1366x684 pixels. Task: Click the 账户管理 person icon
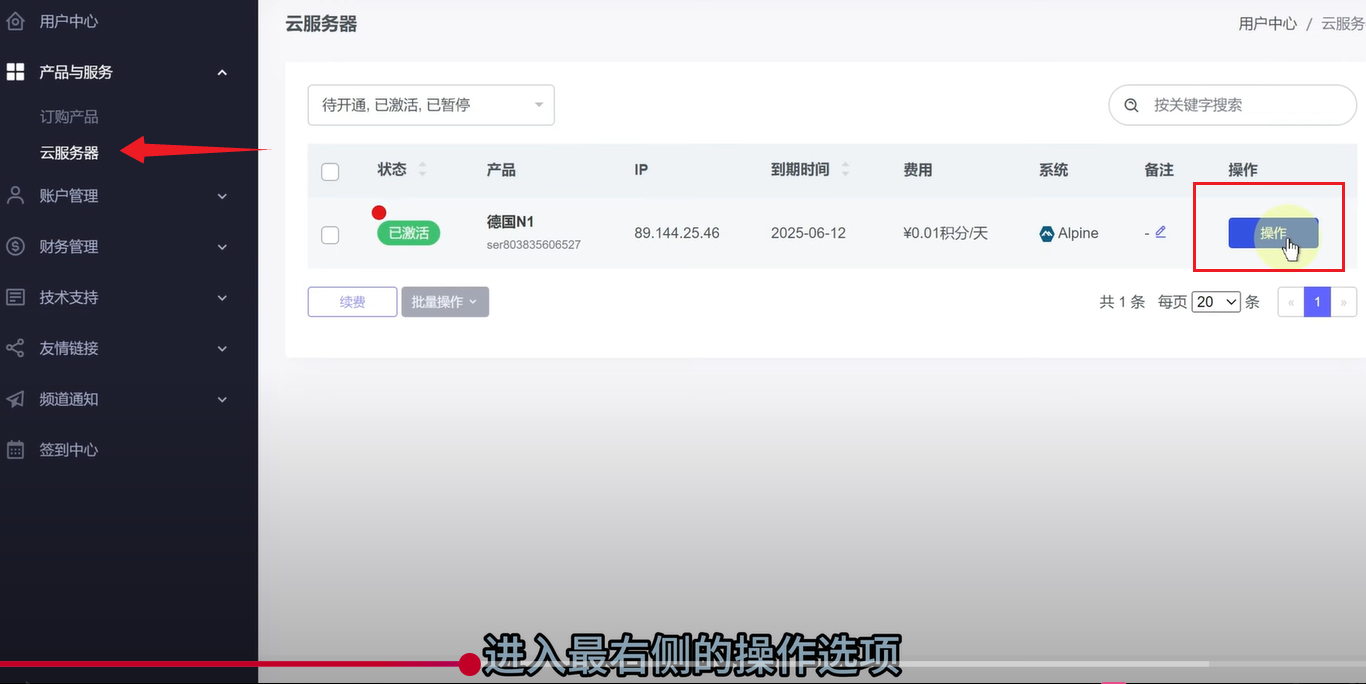[15, 196]
